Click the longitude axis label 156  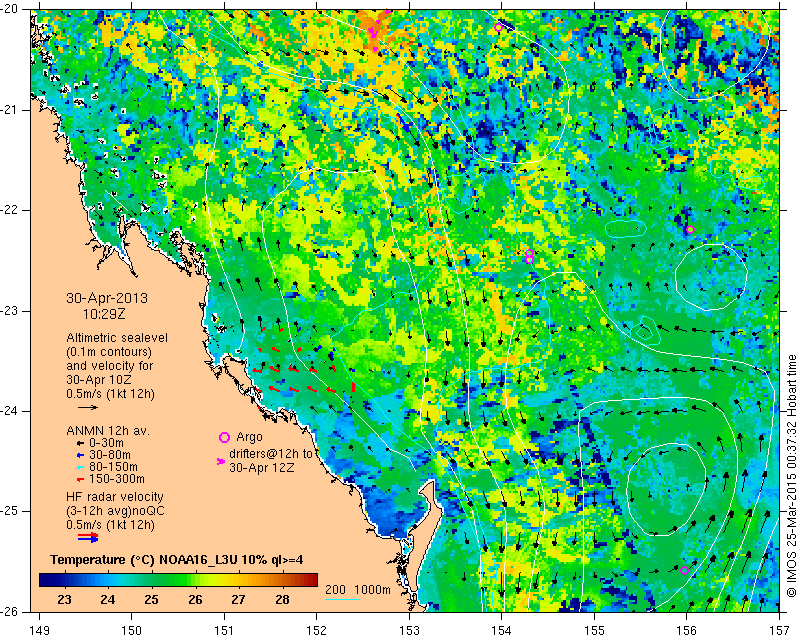point(687,630)
